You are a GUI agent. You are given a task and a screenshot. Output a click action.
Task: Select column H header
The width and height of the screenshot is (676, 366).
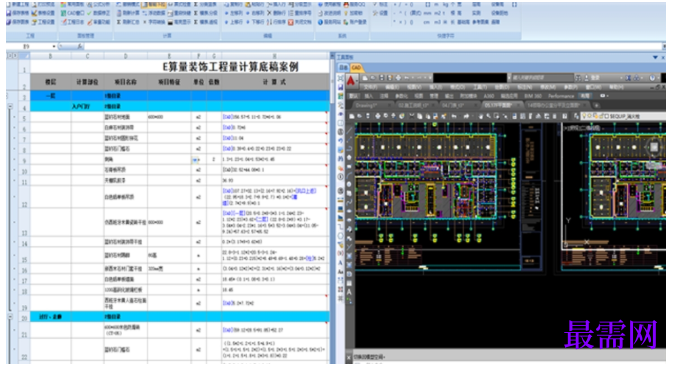coord(275,56)
